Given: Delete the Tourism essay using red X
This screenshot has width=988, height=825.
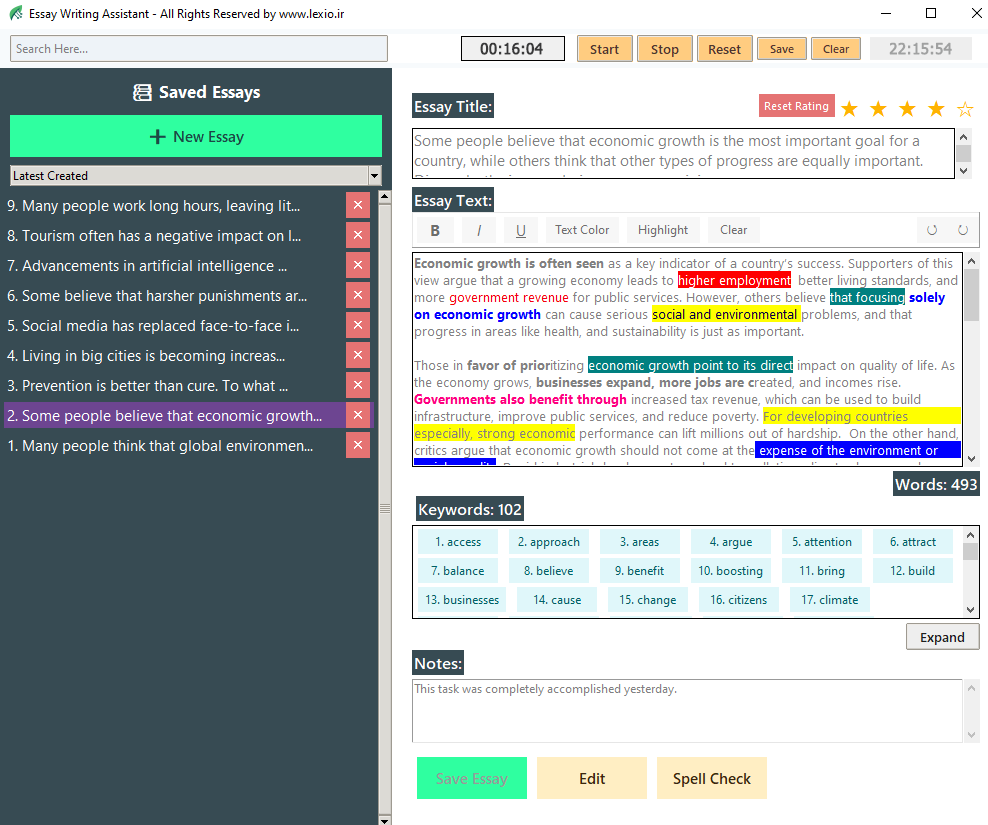Looking at the screenshot, I should (x=358, y=236).
